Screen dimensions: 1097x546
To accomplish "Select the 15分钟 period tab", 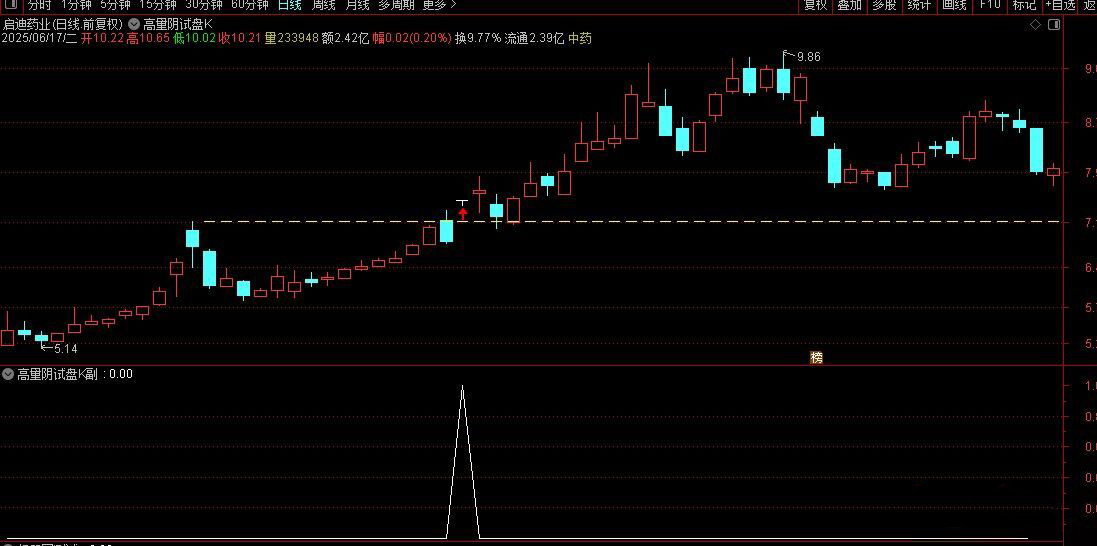I will pyautogui.click(x=157, y=5).
